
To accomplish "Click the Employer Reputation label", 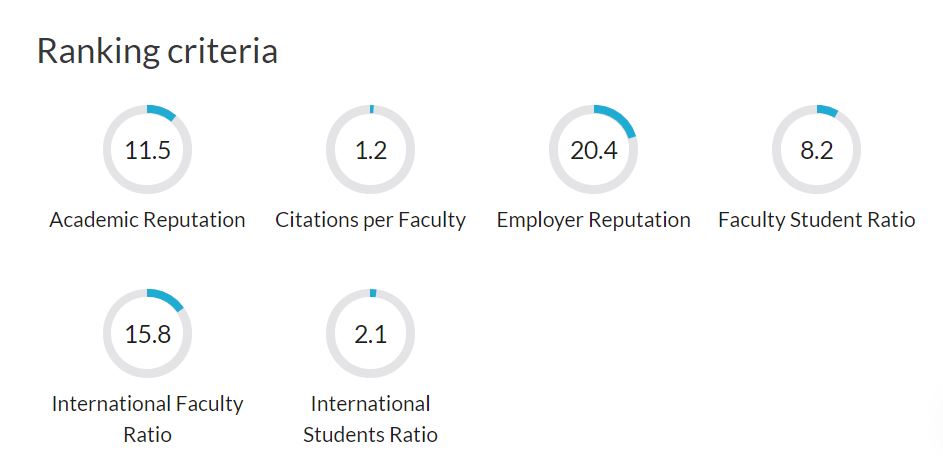I will [594, 220].
